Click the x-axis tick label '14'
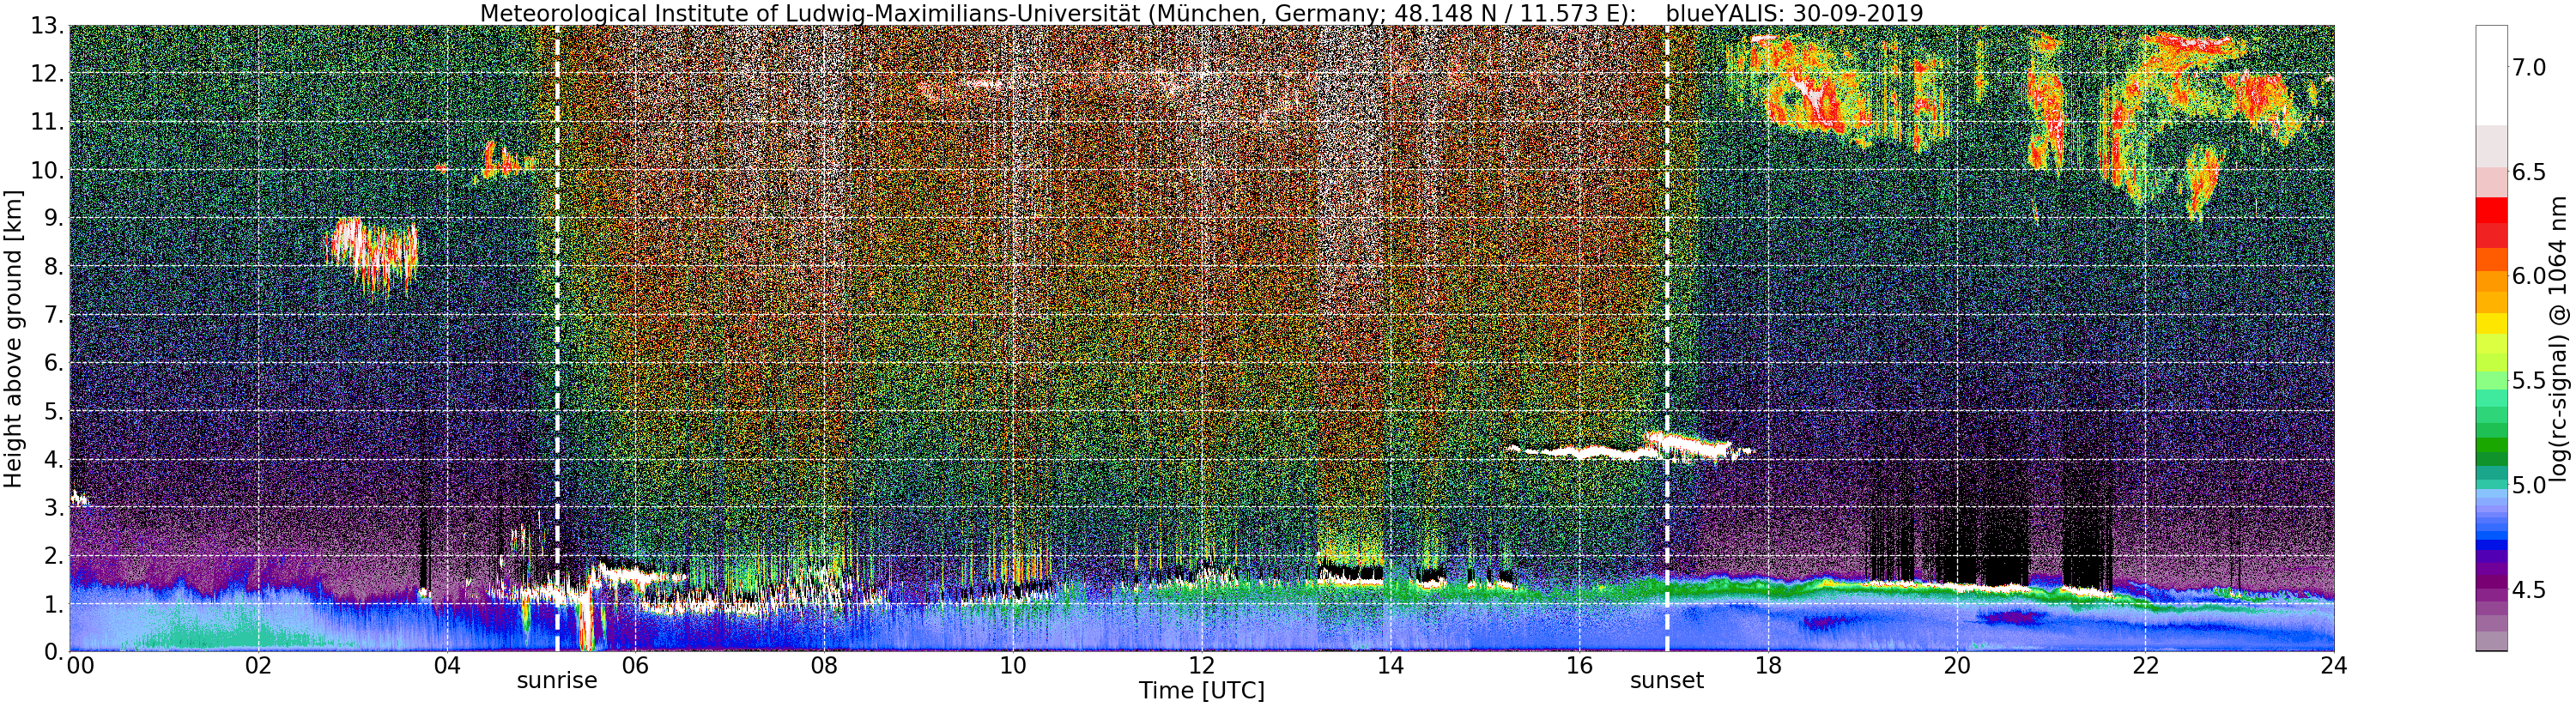 (x=1390, y=666)
